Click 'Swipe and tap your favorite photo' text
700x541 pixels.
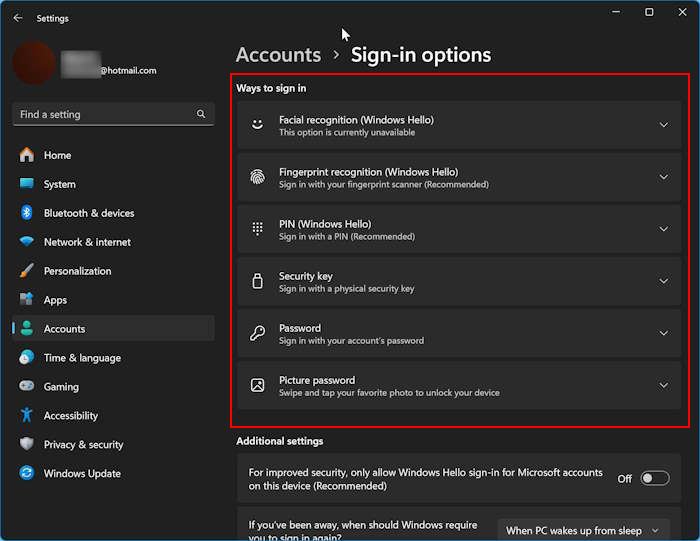[x=389, y=392]
